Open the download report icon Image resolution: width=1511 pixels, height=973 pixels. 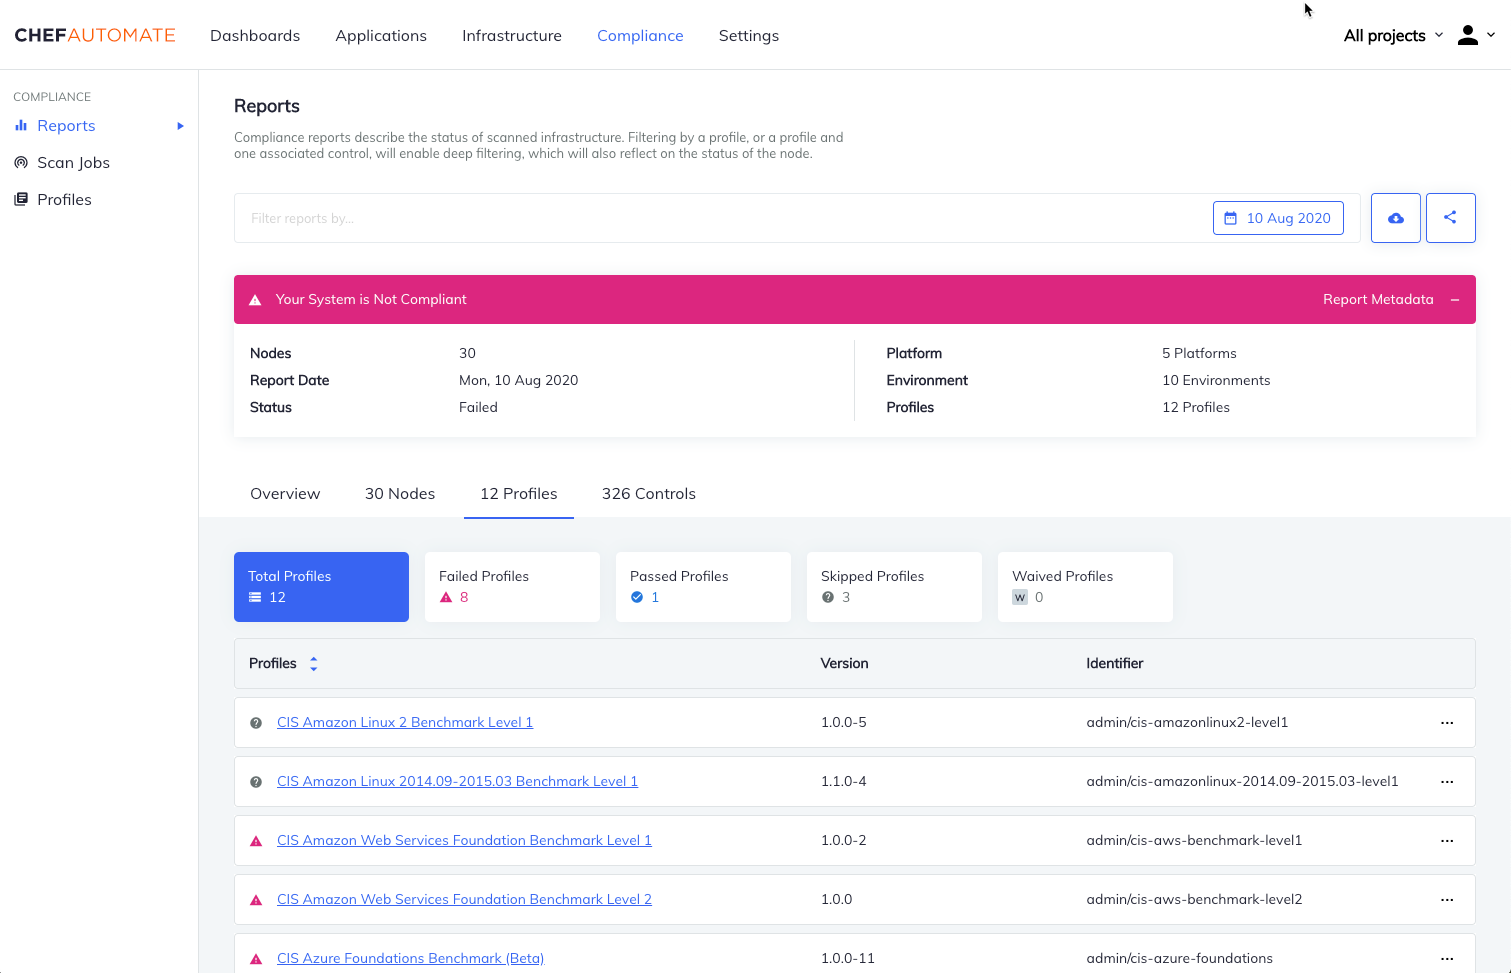pyautogui.click(x=1395, y=217)
